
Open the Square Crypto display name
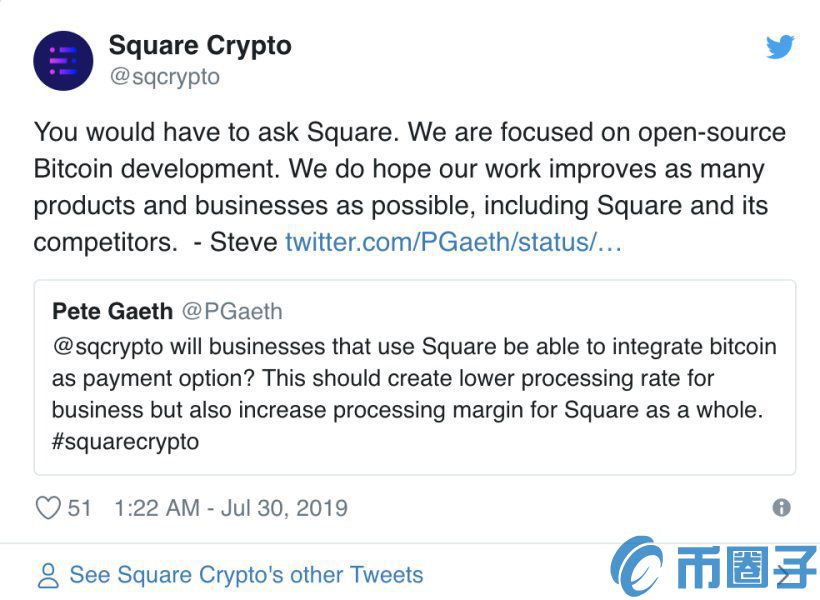(x=200, y=46)
